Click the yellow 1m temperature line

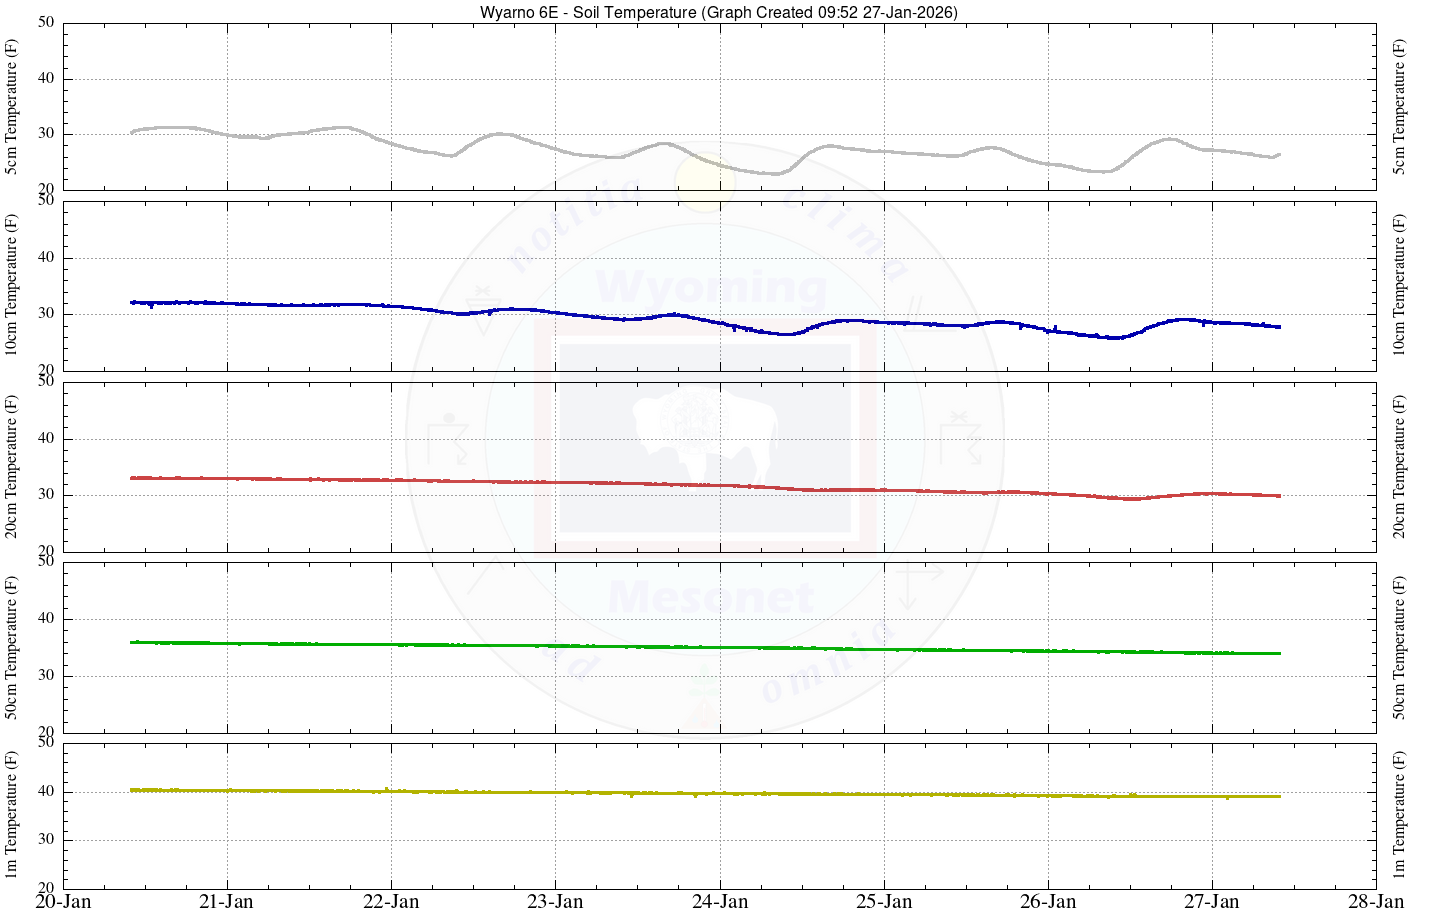(700, 794)
